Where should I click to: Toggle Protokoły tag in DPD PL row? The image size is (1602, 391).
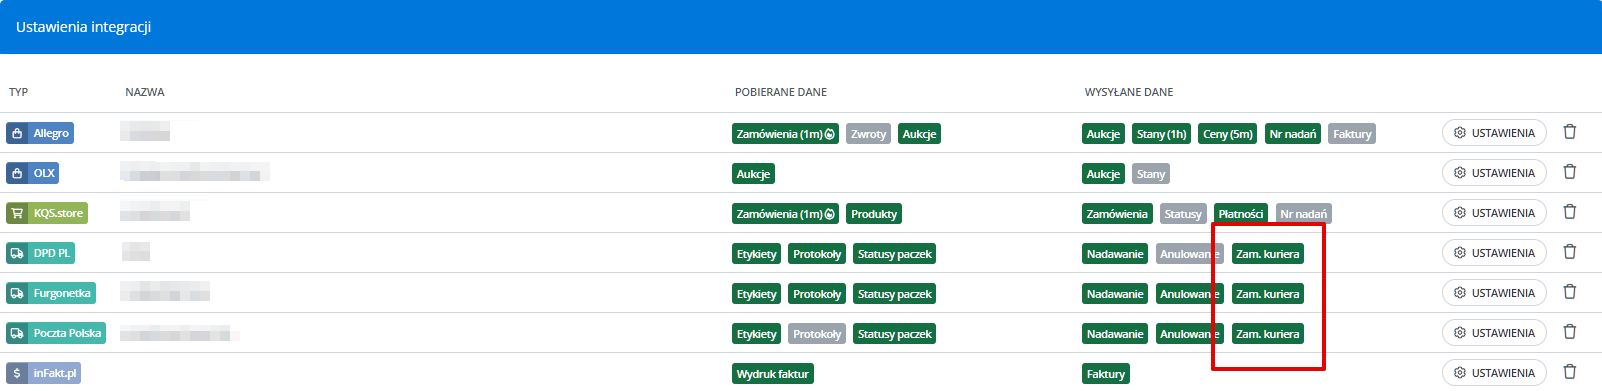pos(817,254)
